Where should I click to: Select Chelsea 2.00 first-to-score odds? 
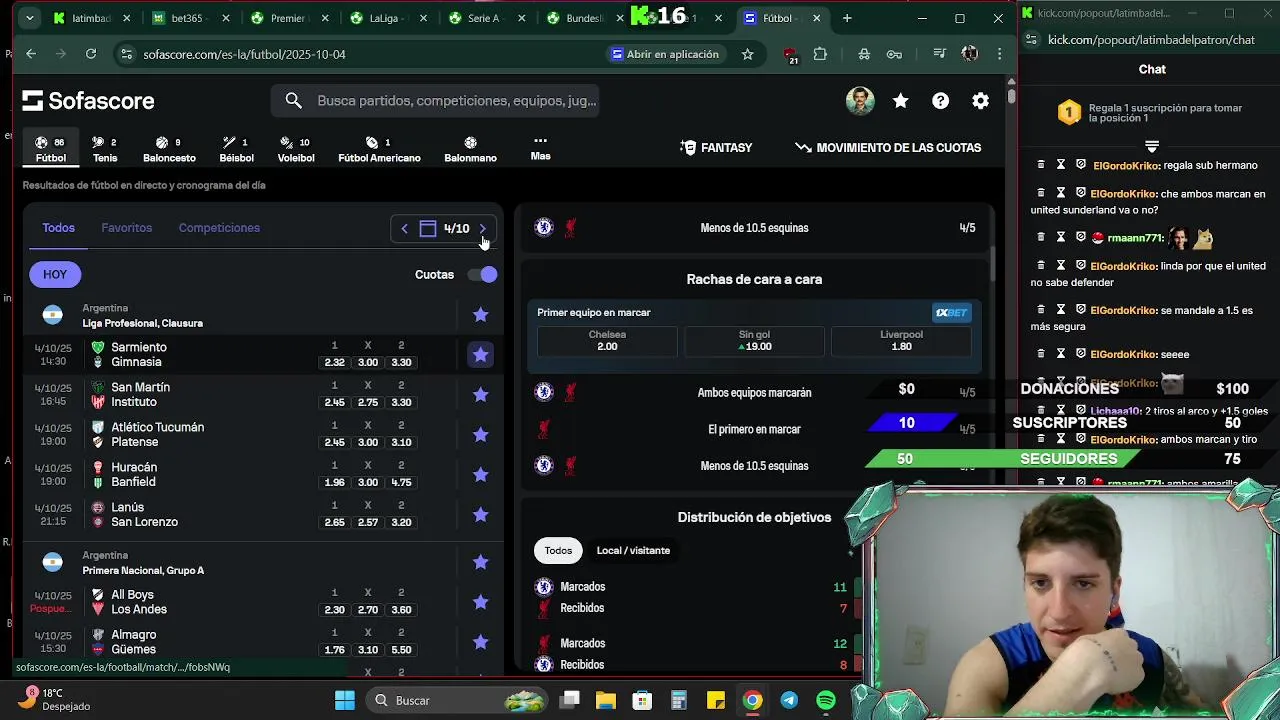pos(607,341)
